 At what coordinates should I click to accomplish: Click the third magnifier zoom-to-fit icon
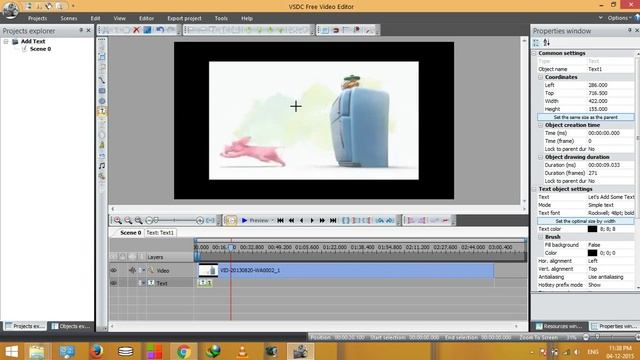pos(139,220)
